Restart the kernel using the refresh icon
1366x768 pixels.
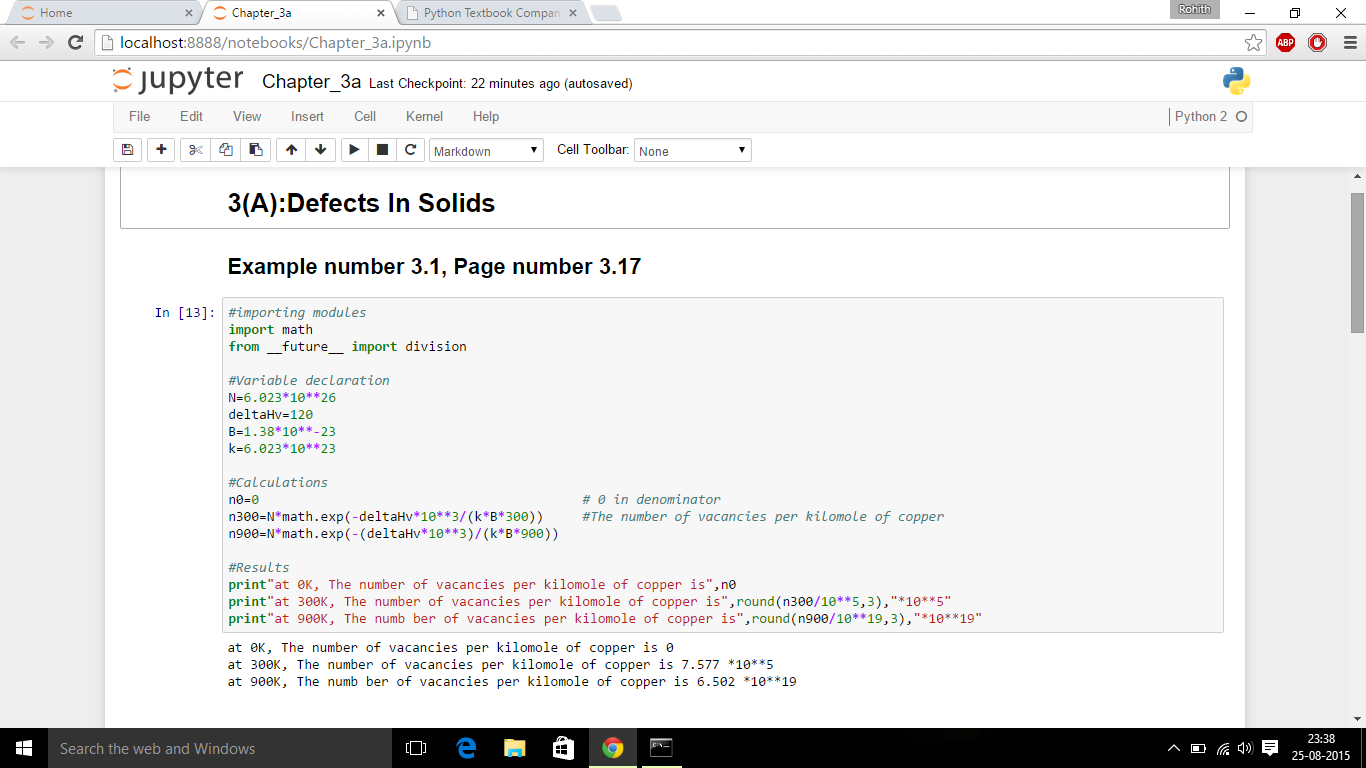click(x=409, y=150)
